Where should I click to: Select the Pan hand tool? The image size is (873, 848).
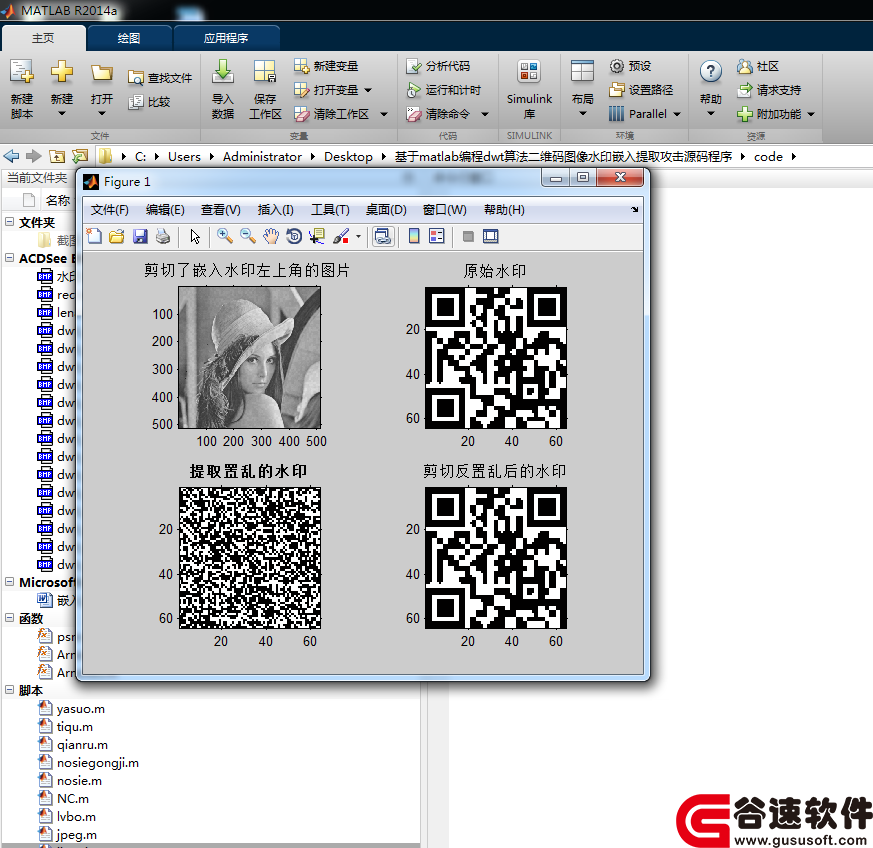271,236
